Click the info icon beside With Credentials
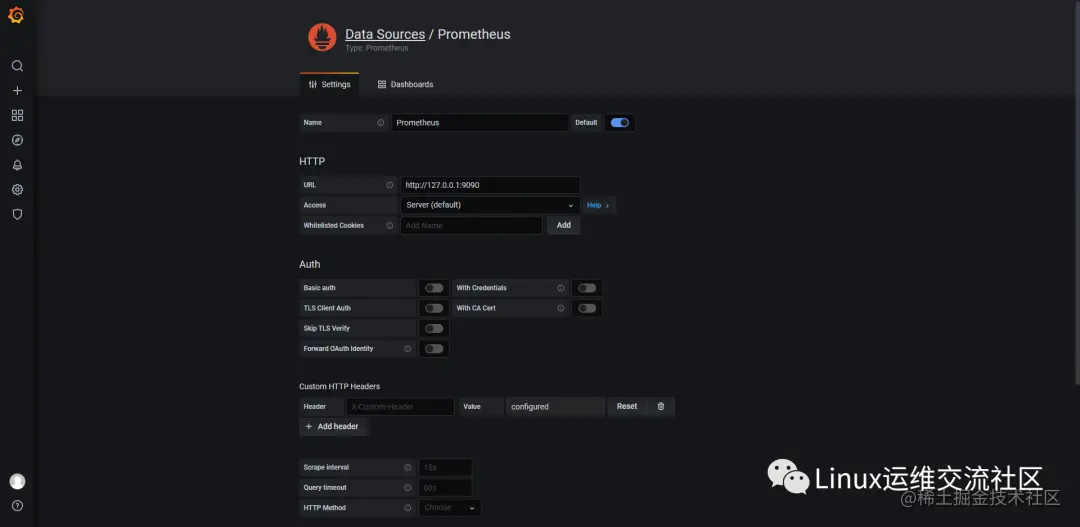 561,288
